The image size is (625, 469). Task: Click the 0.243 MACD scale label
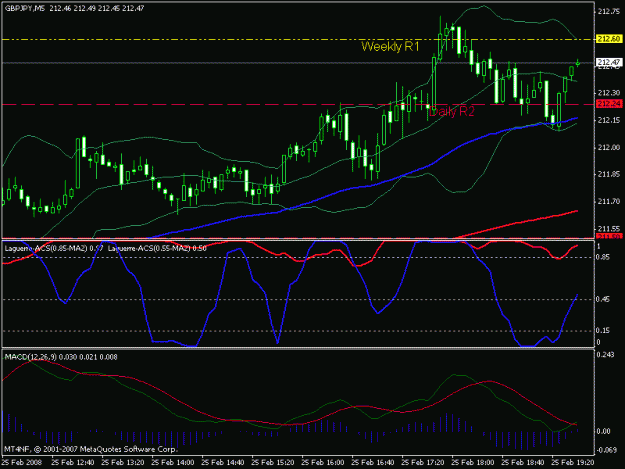(x=604, y=355)
